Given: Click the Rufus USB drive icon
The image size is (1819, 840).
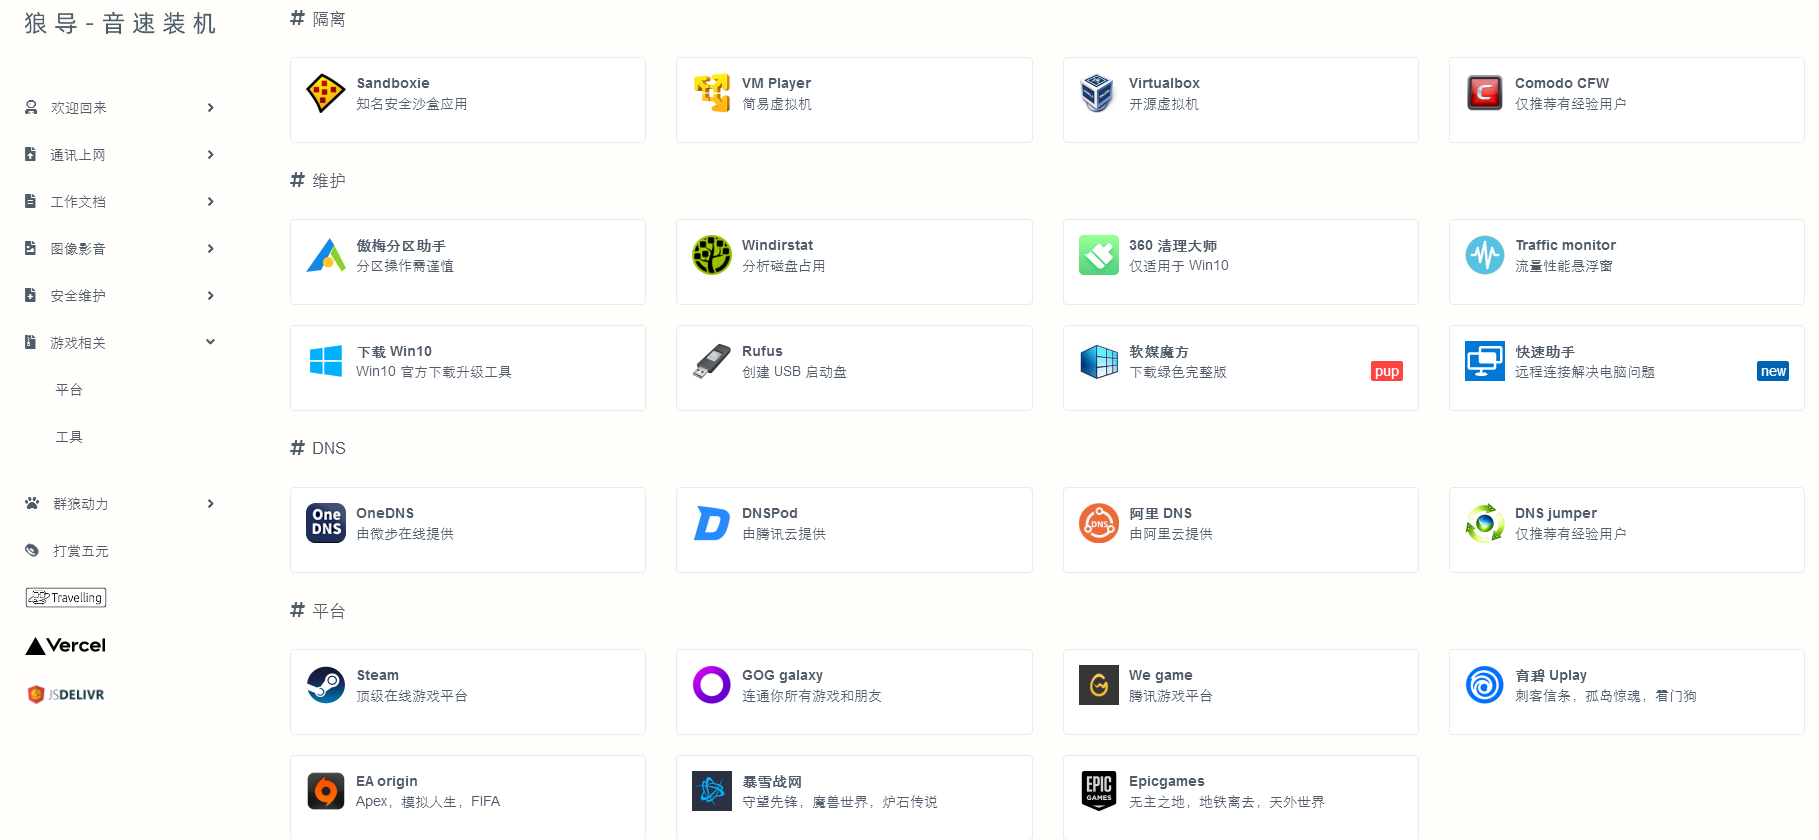Looking at the screenshot, I should [x=711, y=361].
